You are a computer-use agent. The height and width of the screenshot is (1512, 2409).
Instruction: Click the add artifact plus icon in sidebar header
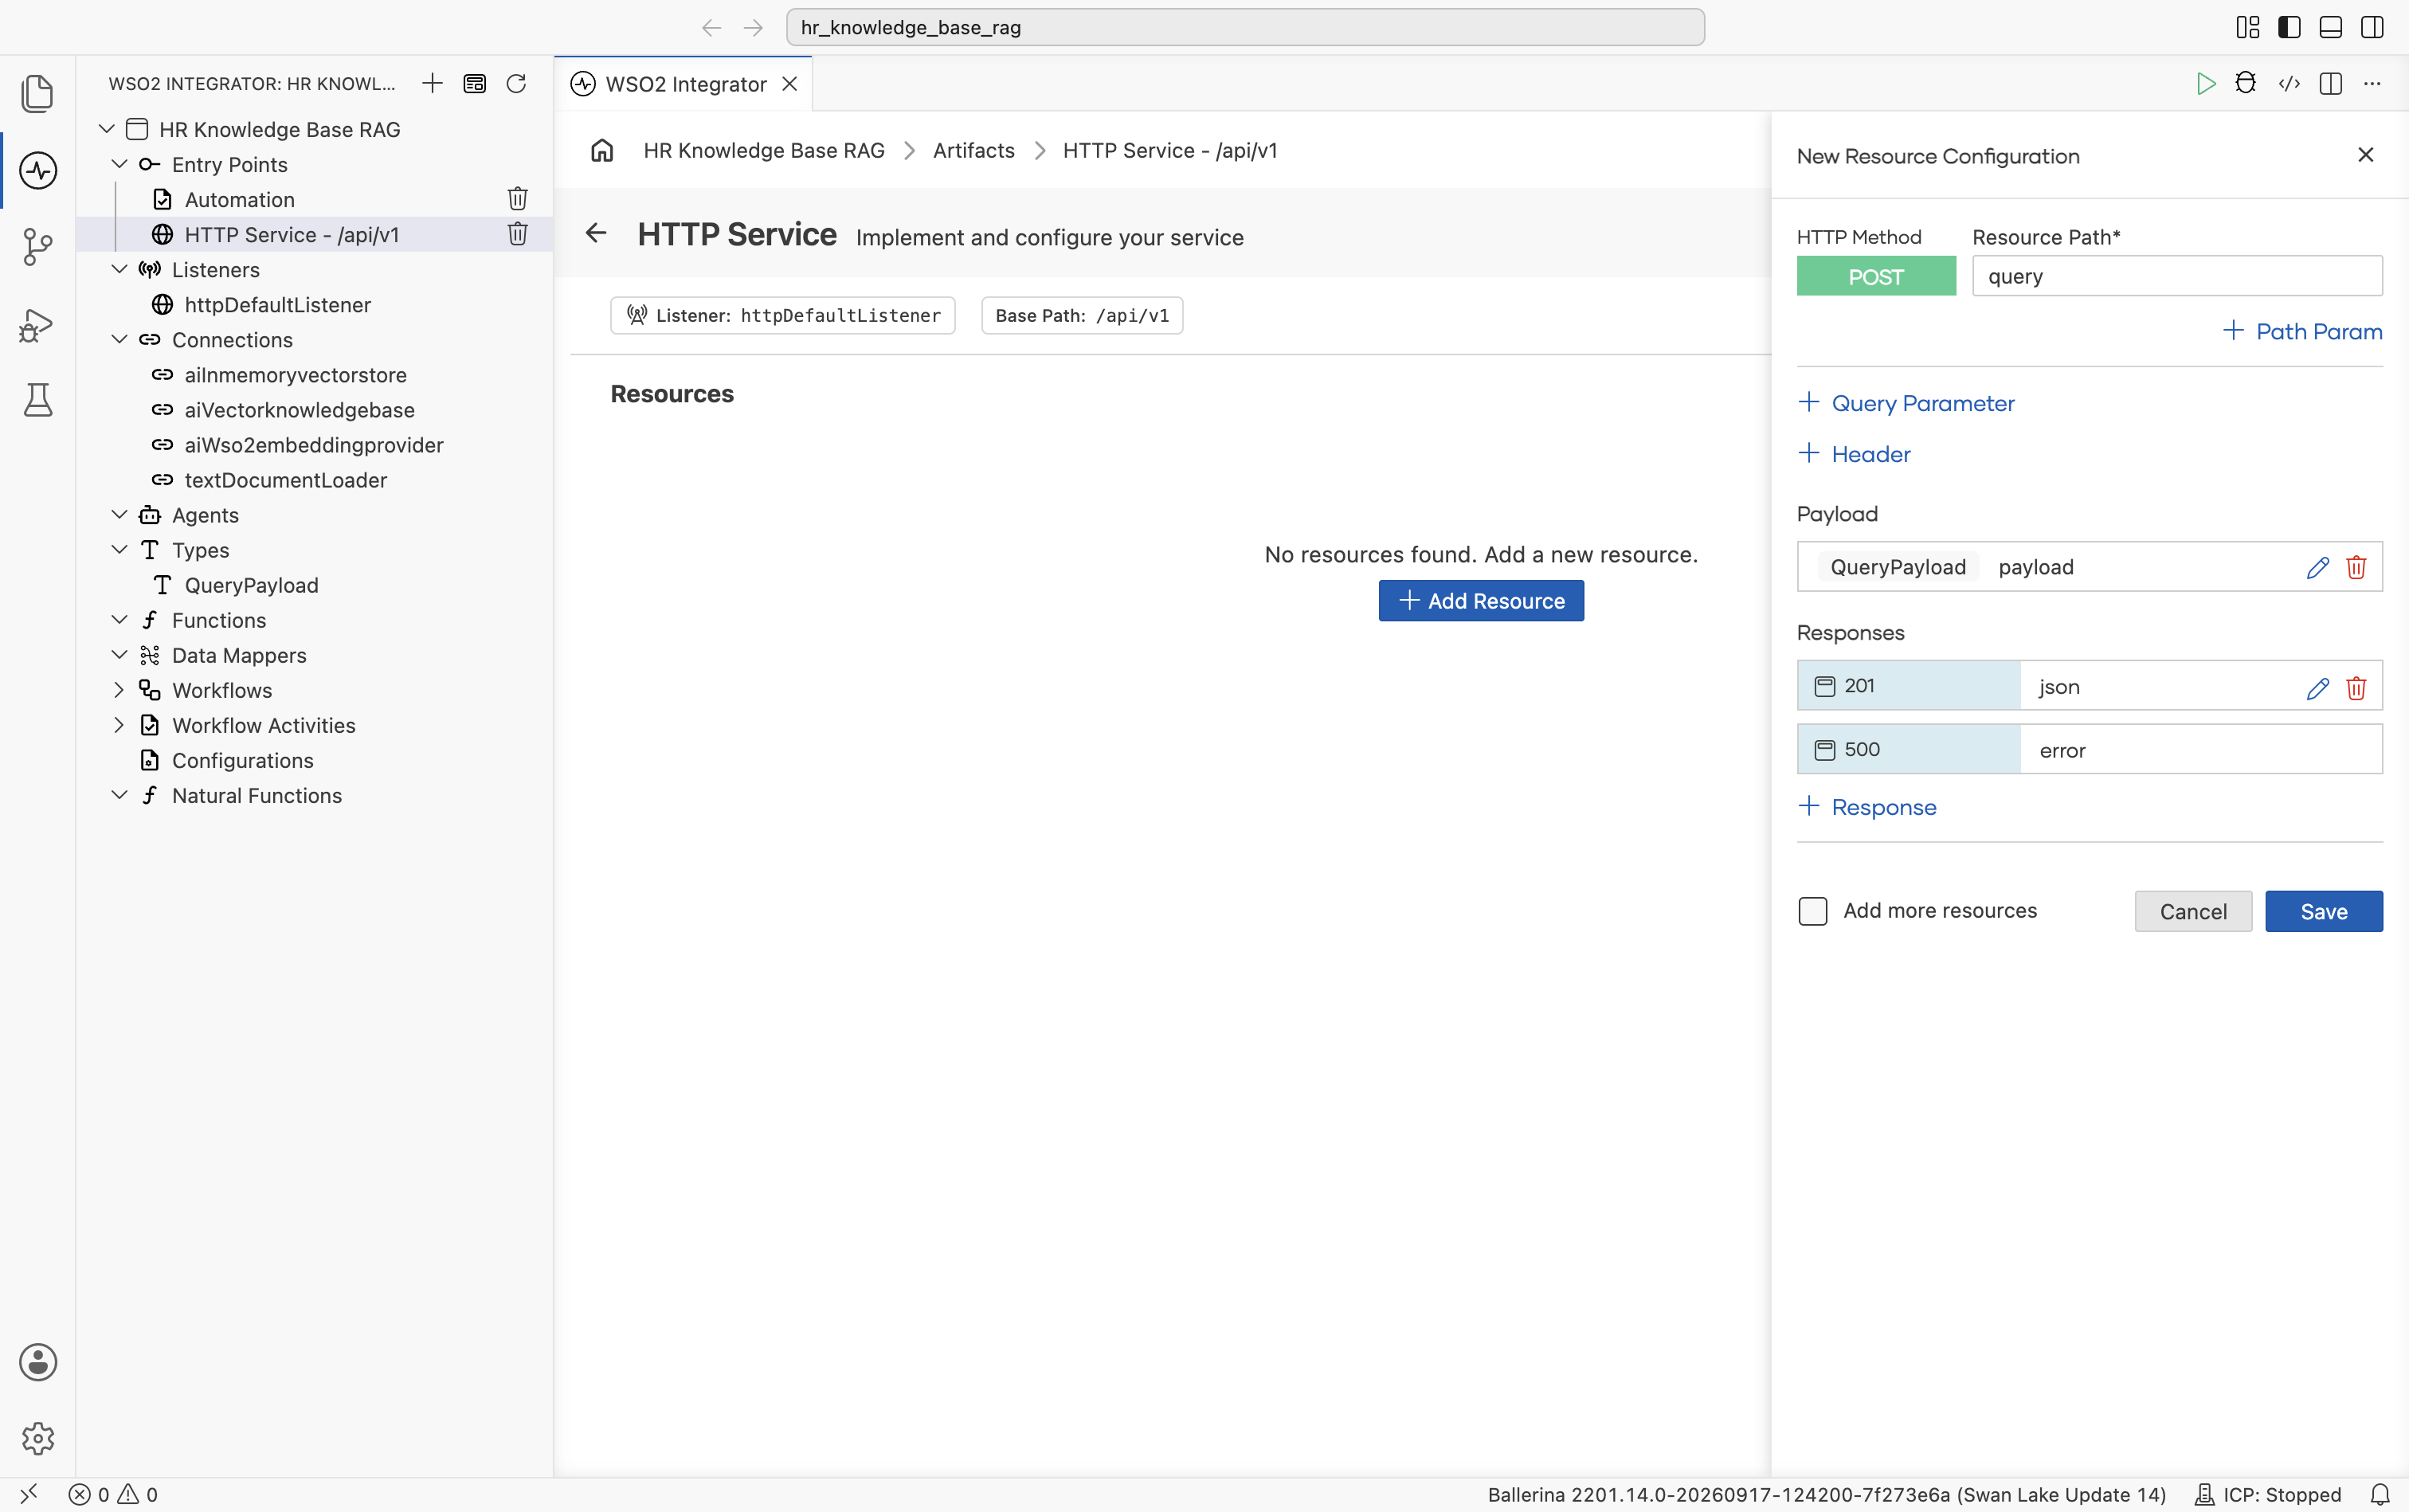[x=432, y=83]
